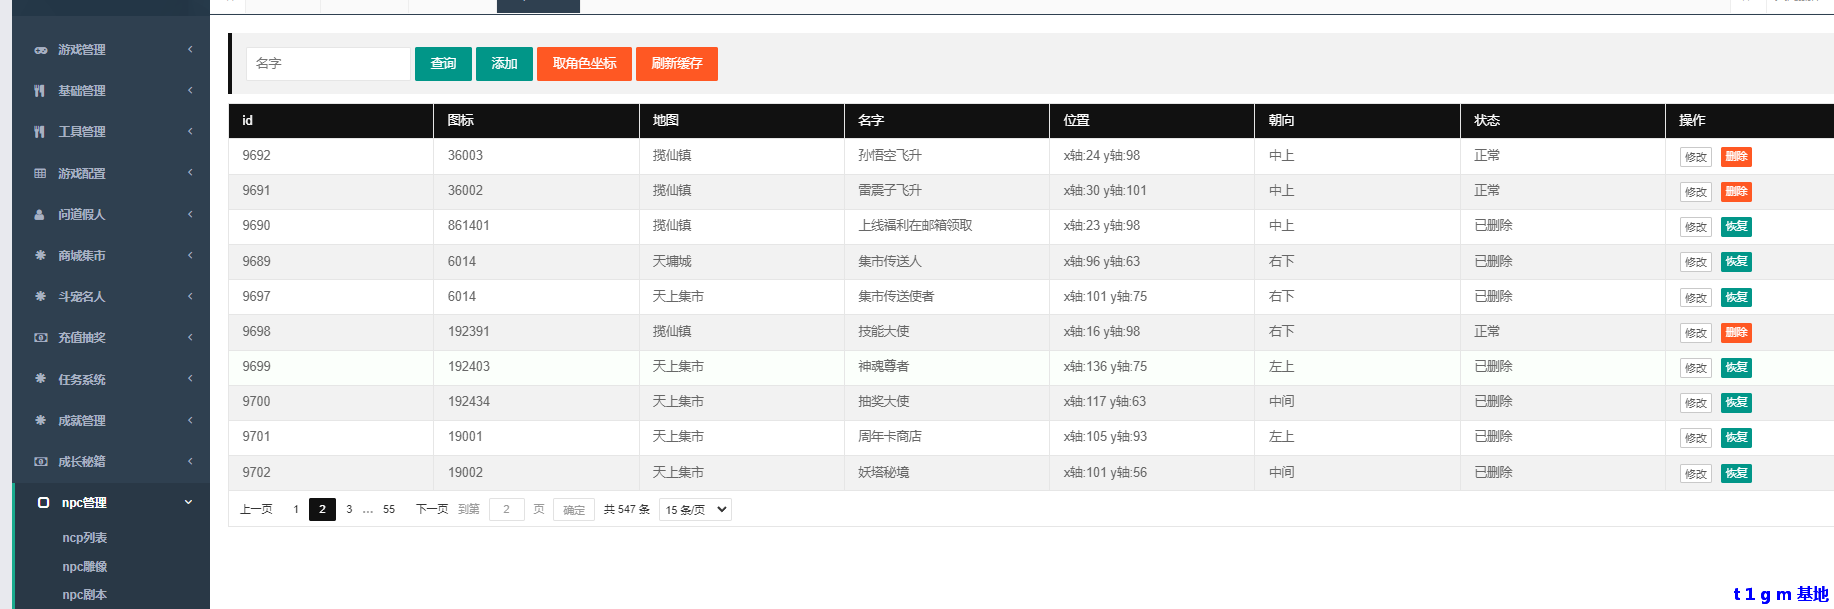Click the gamepad icon beside 游戏管理
Screen dimensions: 1834x609
pyautogui.click(x=40, y=50)
